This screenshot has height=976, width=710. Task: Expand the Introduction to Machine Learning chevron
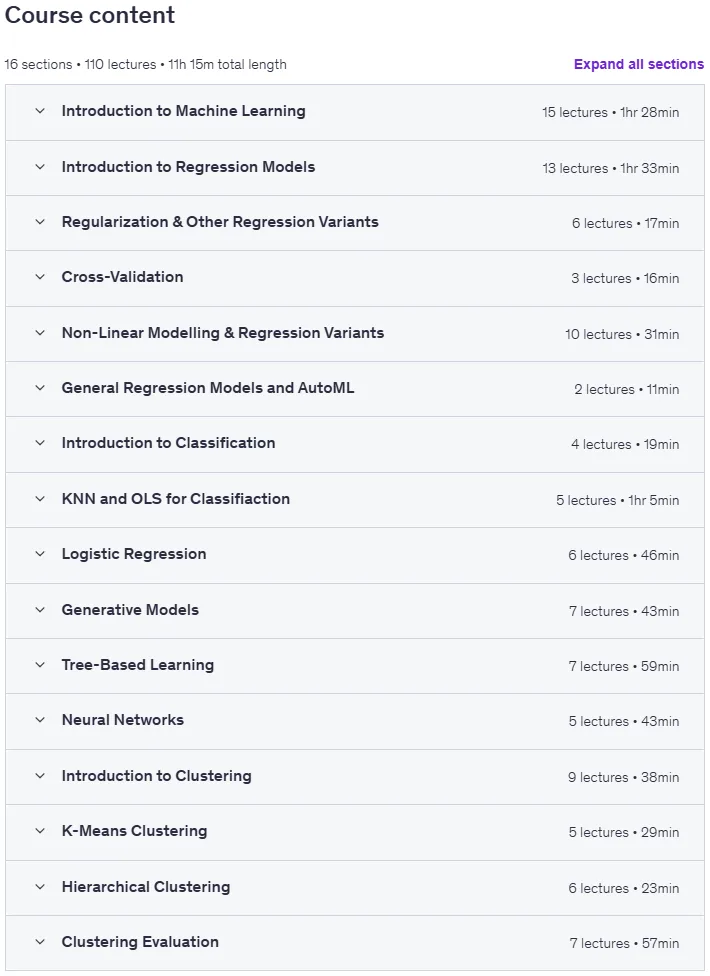[40, 111]
